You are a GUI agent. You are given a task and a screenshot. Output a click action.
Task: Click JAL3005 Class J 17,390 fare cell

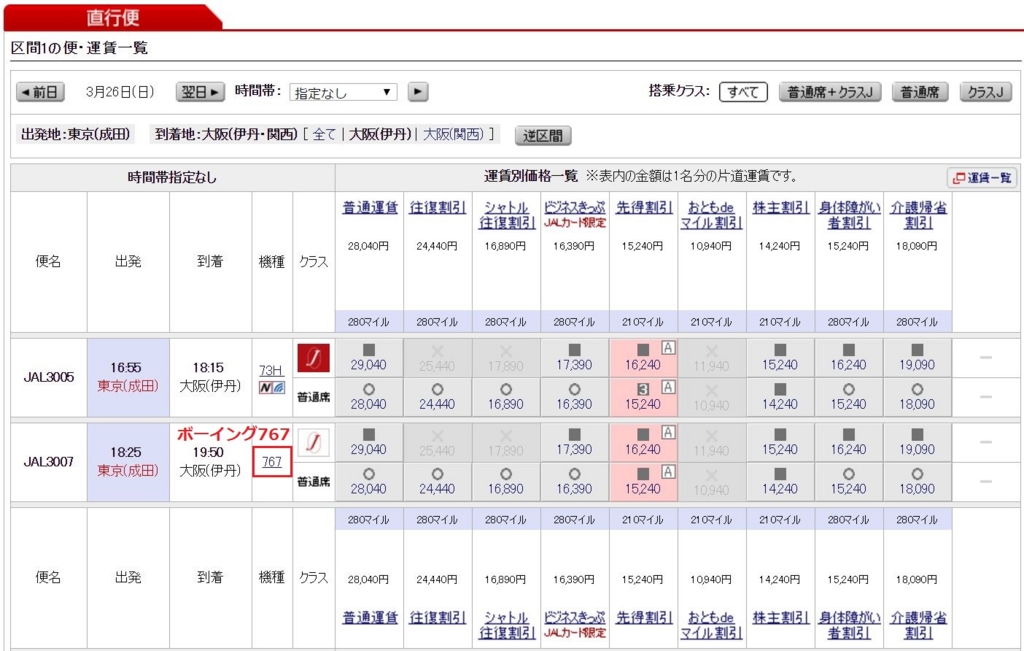575,358
